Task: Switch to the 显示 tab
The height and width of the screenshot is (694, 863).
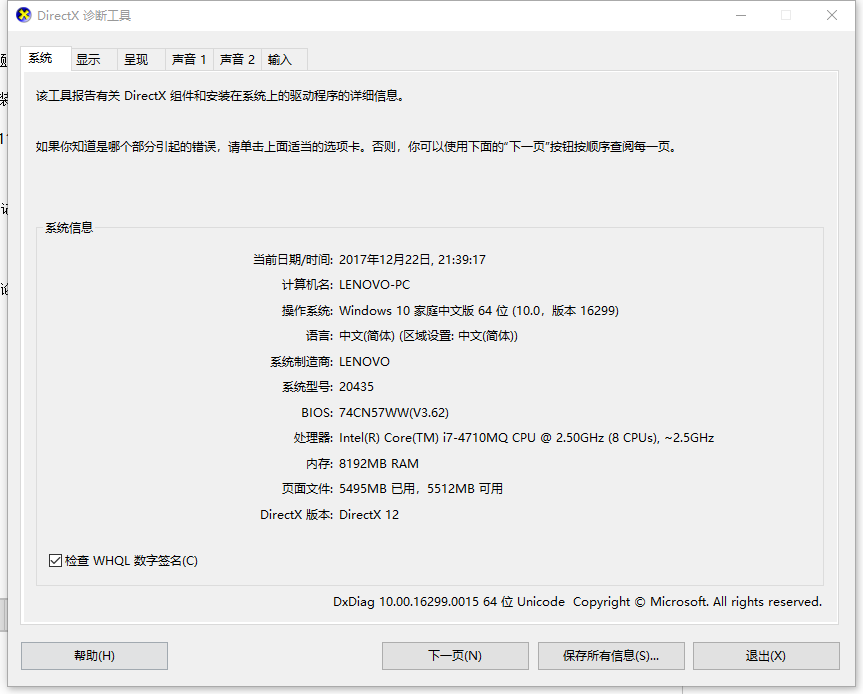Action: tap(94, 59)
